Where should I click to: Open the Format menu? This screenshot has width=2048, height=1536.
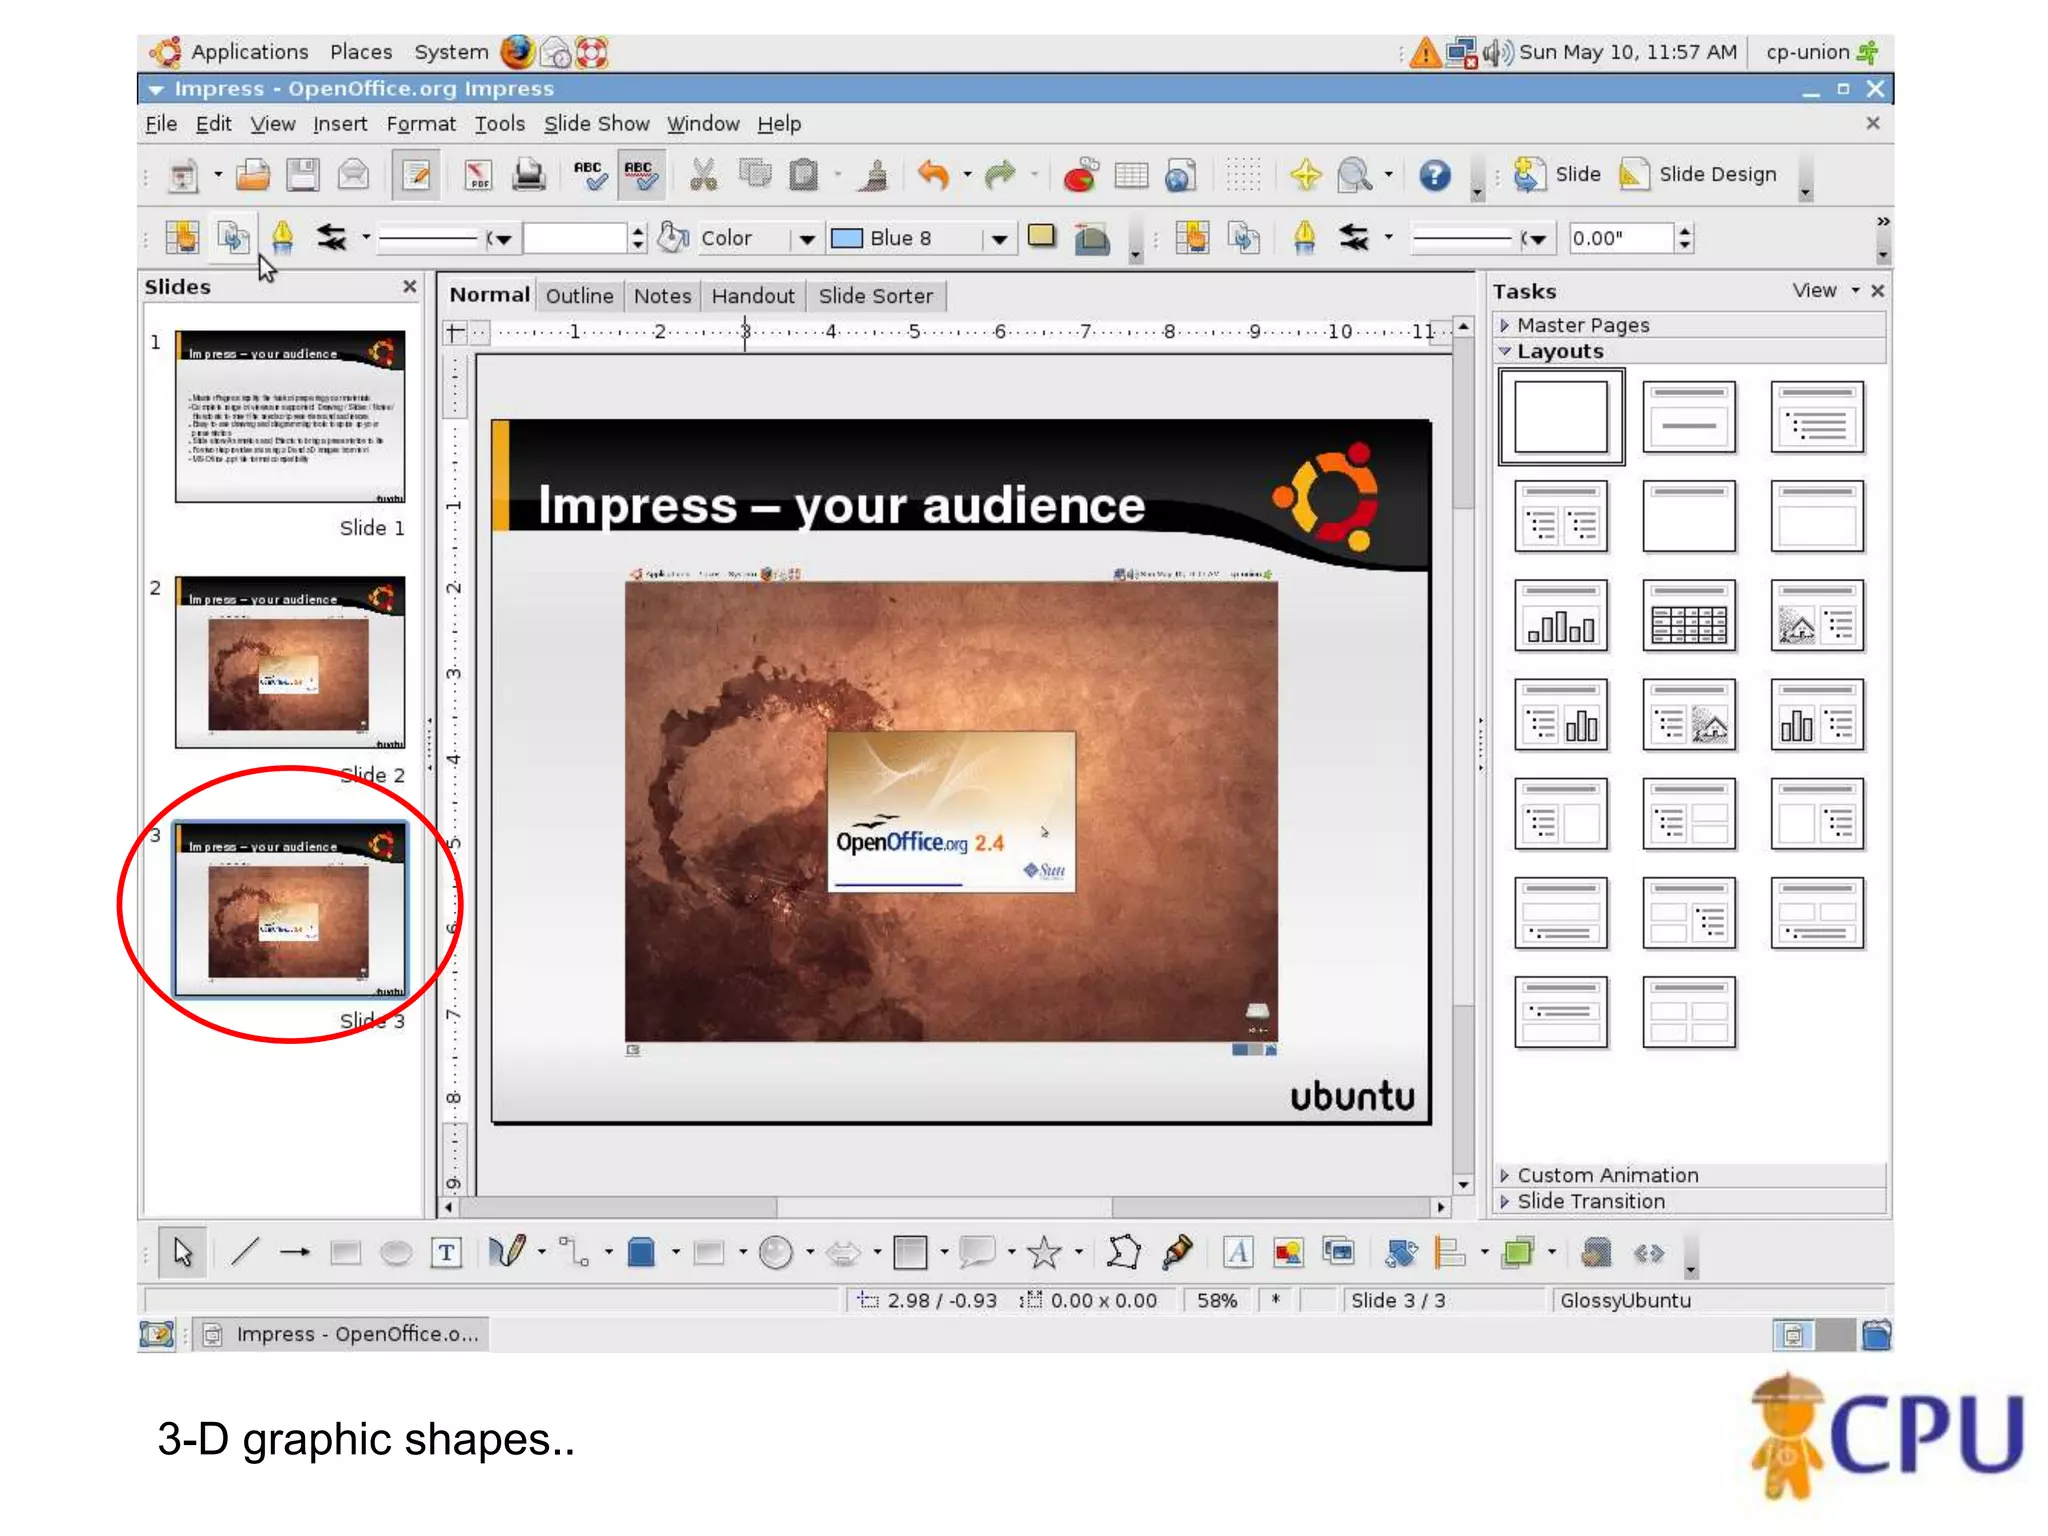click(421, 124)
